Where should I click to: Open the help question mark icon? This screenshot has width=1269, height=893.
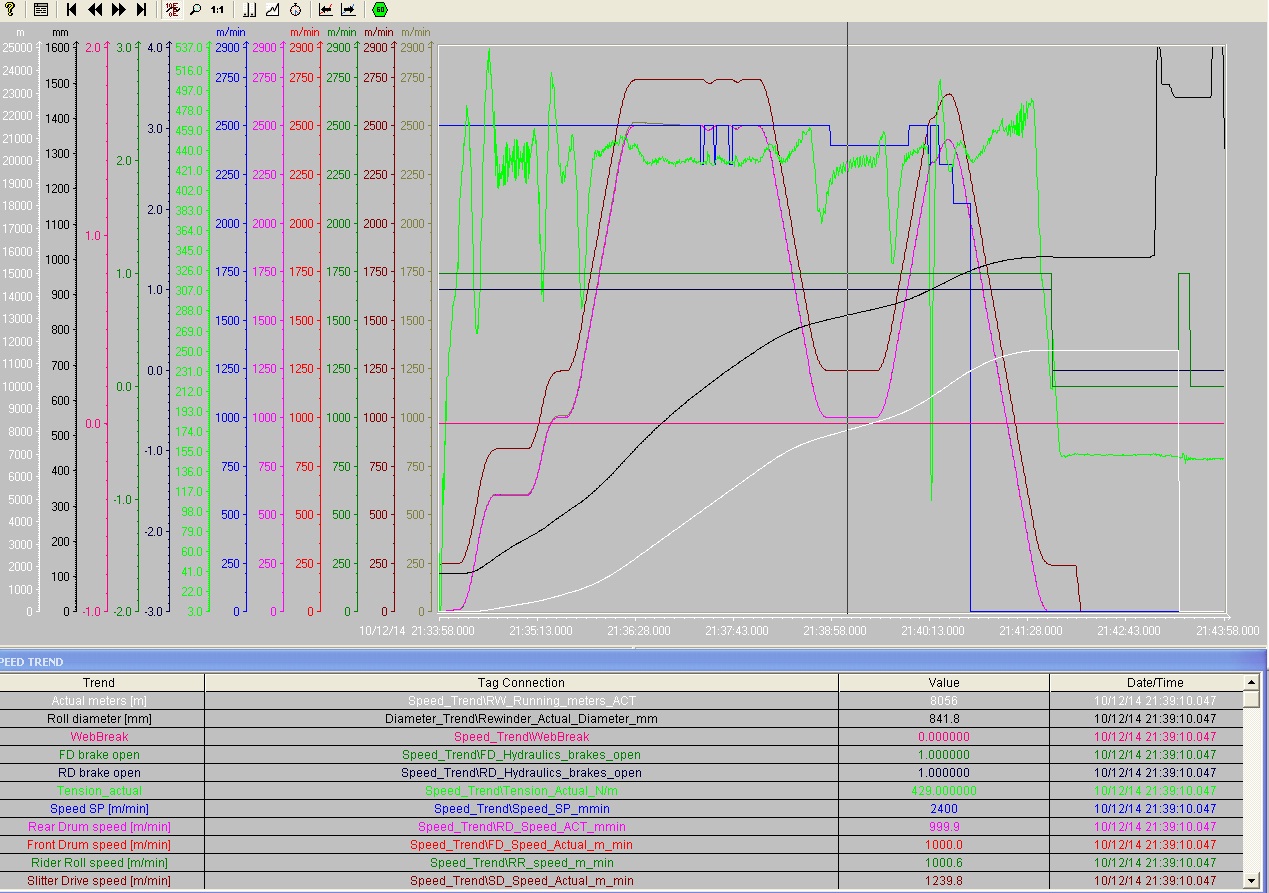click(11, 10)
